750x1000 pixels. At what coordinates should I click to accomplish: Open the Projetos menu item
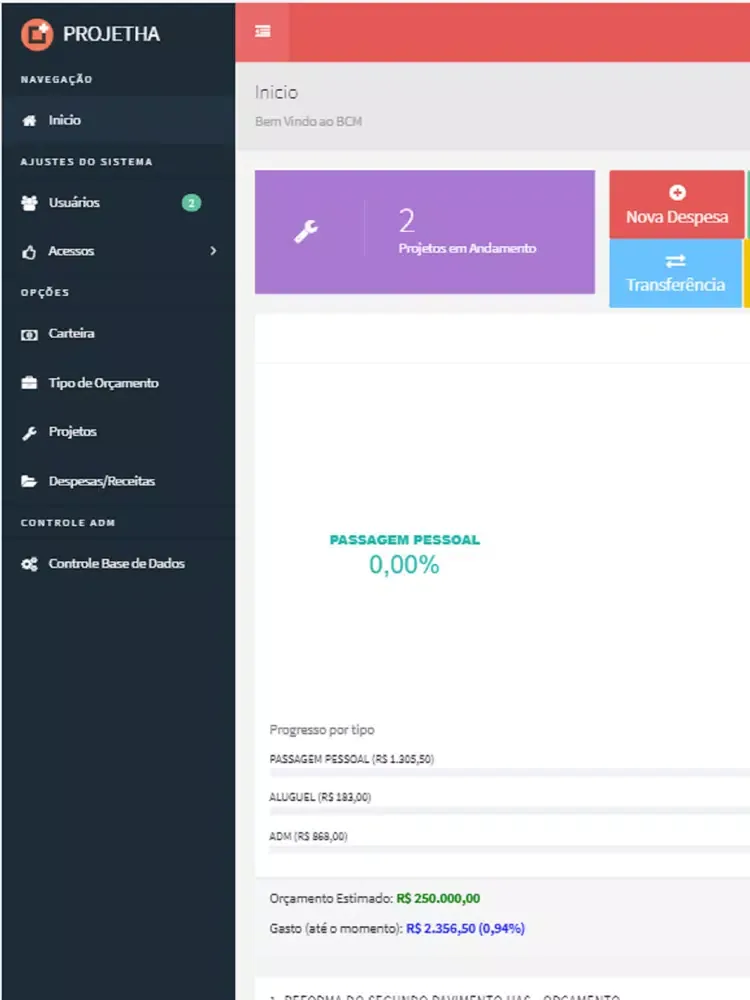[73, 432]
